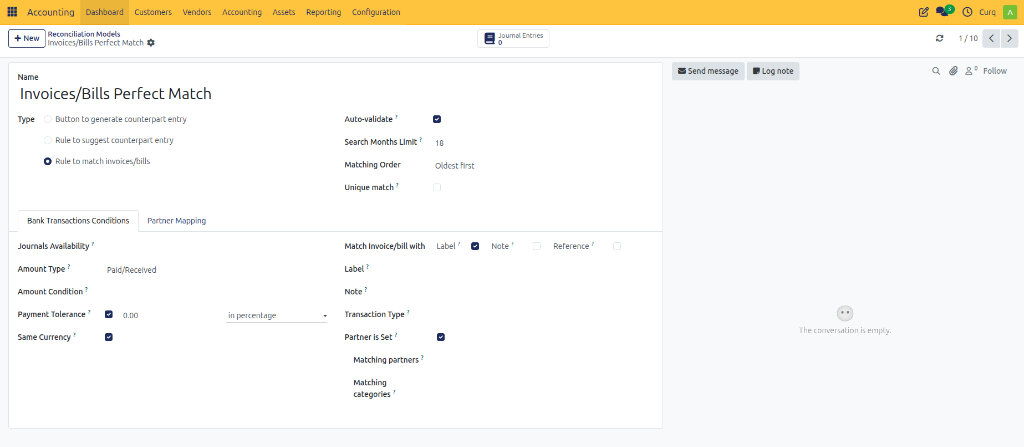Open Matching Order 'Oldest first' dropdown

(x=544, y=166)
